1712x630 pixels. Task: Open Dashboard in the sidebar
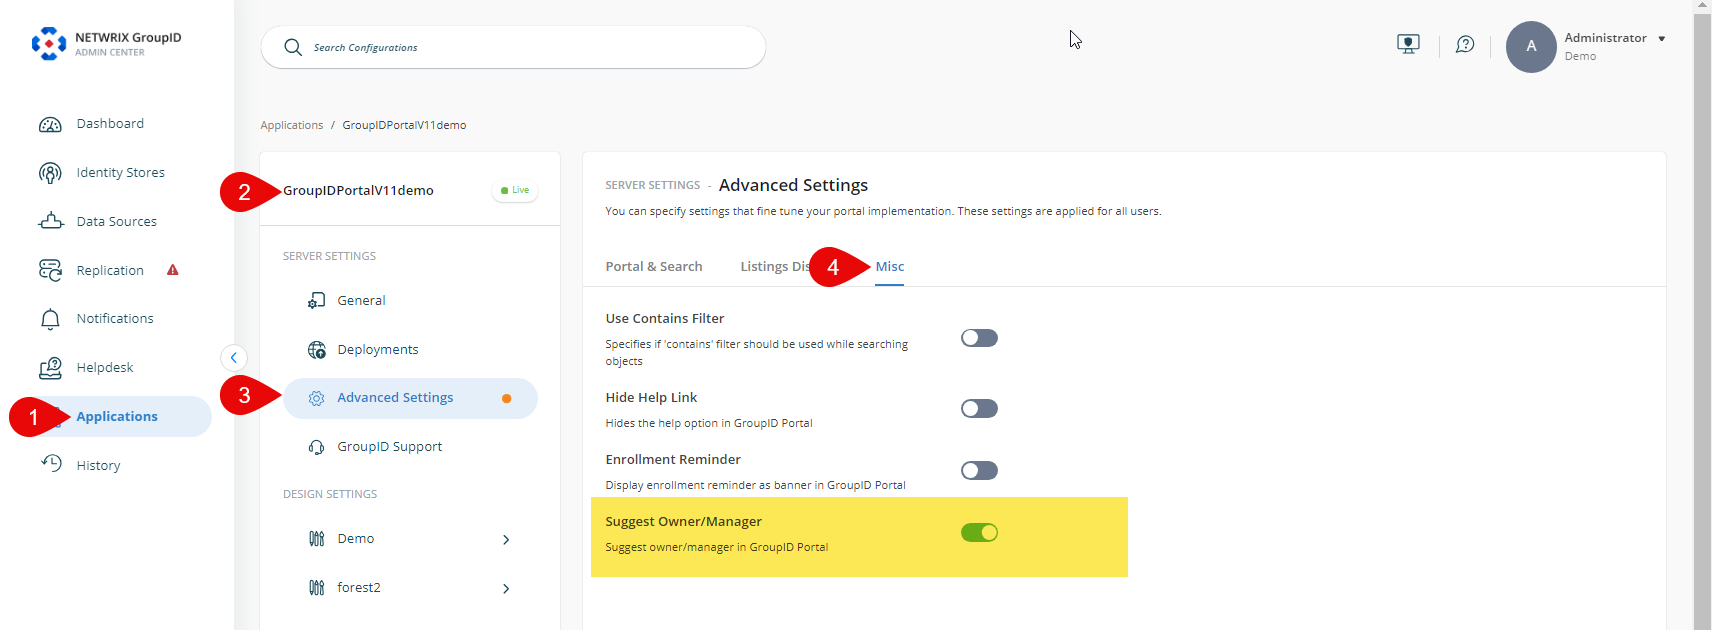pos(110,124)
